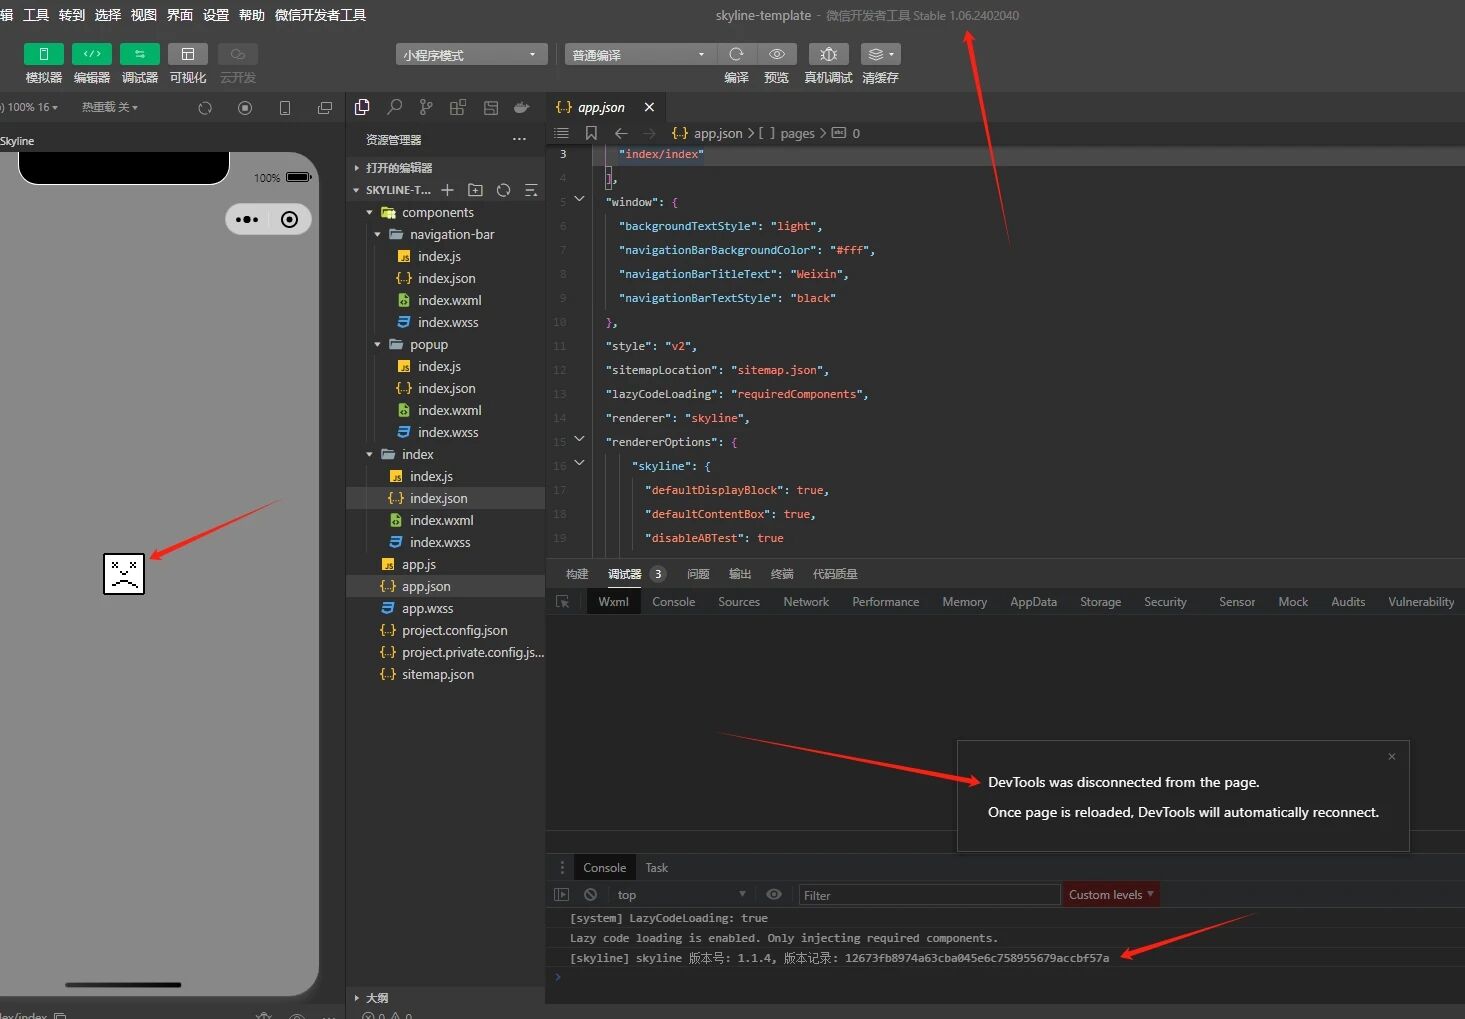Create a new file in the project
Screen dimensions: 1465x1019
[x=447, y=190]
